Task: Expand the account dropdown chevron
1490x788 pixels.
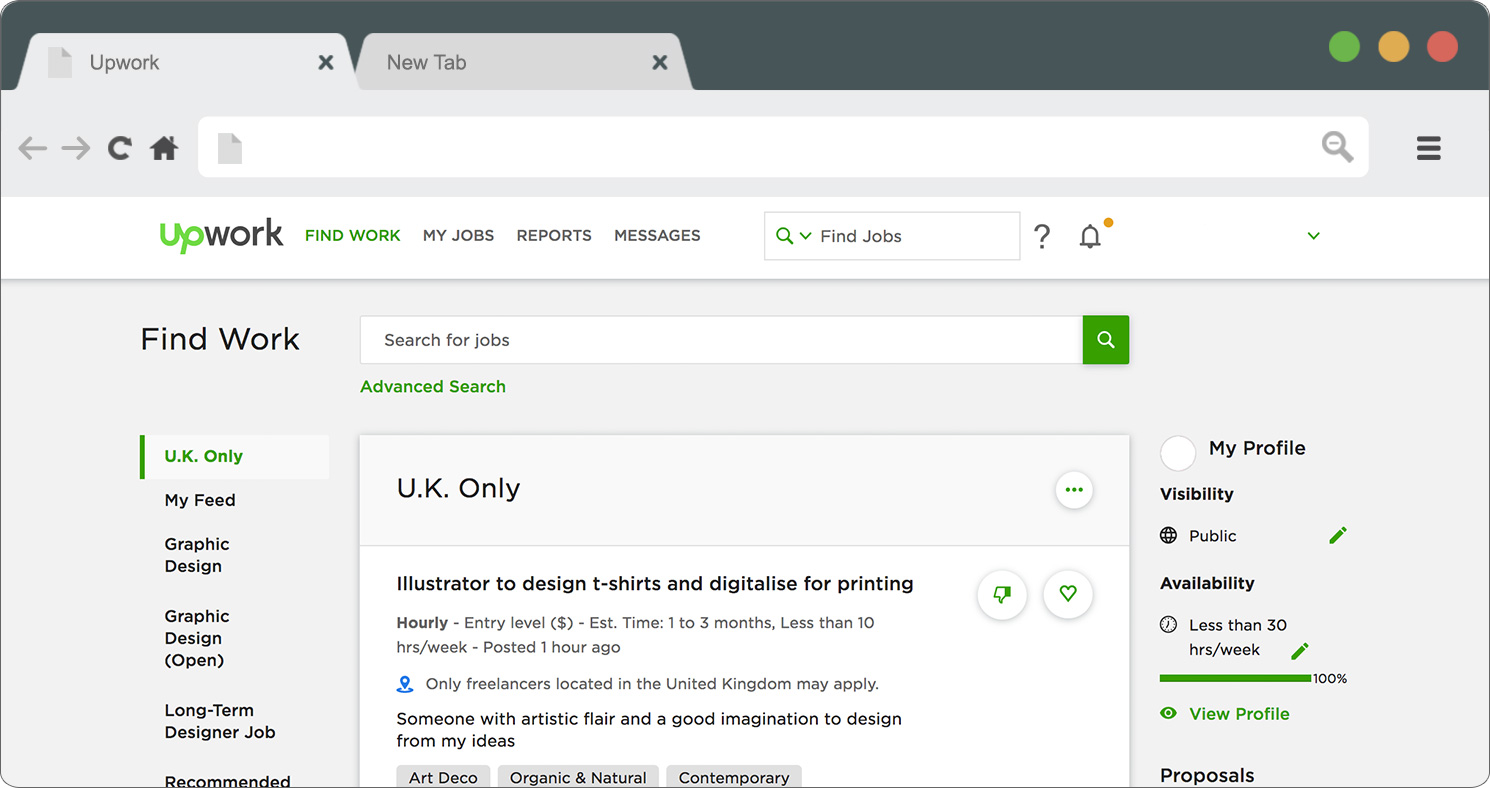Action: 1313,236
